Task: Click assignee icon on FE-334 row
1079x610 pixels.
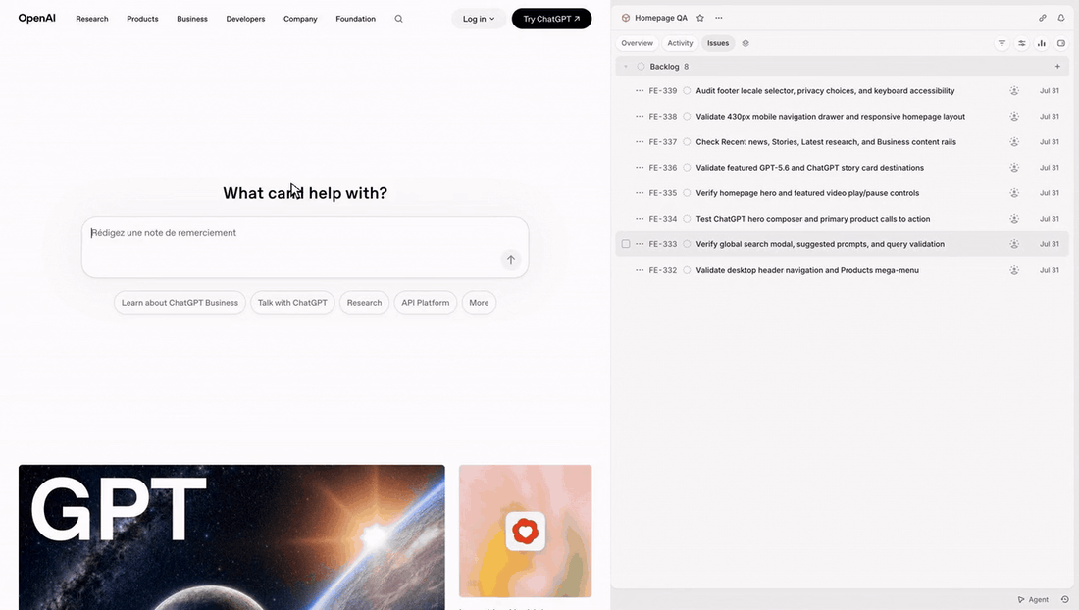Action: tap(1014, 219)
